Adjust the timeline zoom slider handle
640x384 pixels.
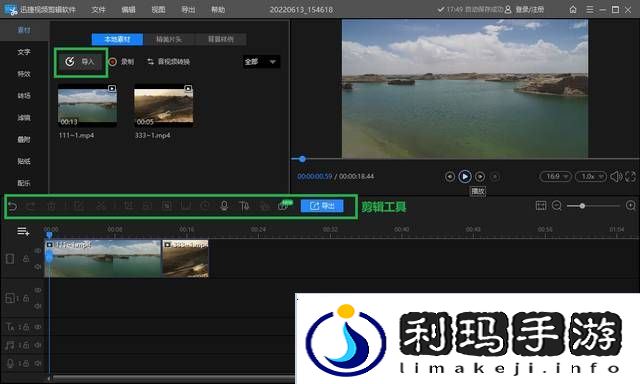click(582, 206)
